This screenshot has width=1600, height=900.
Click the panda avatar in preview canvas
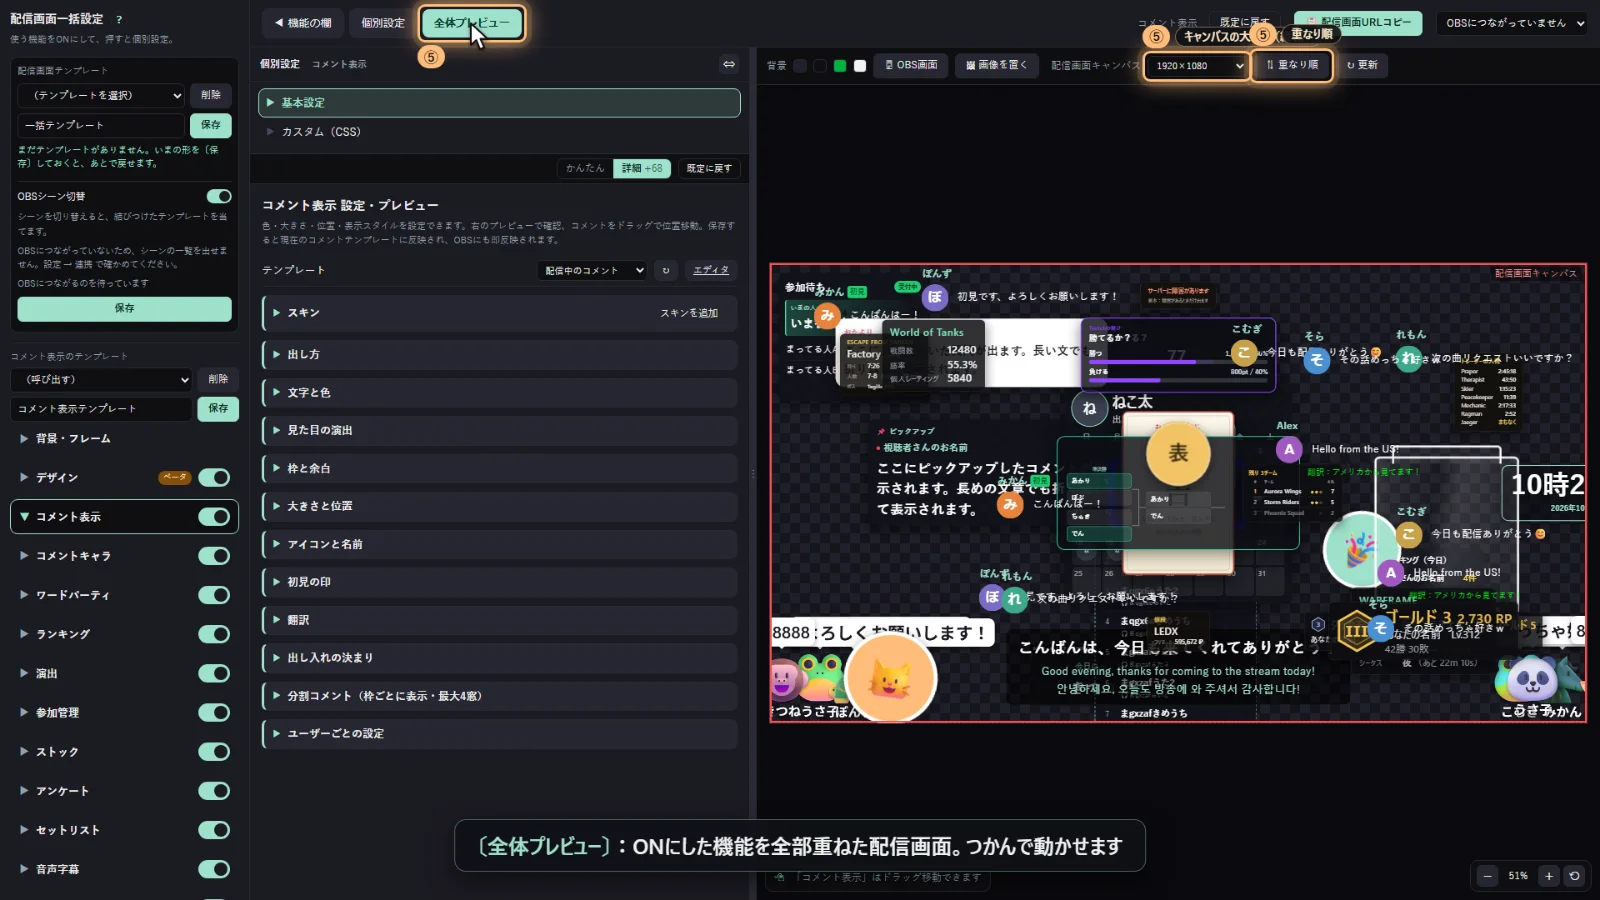tap(1532, 680)
